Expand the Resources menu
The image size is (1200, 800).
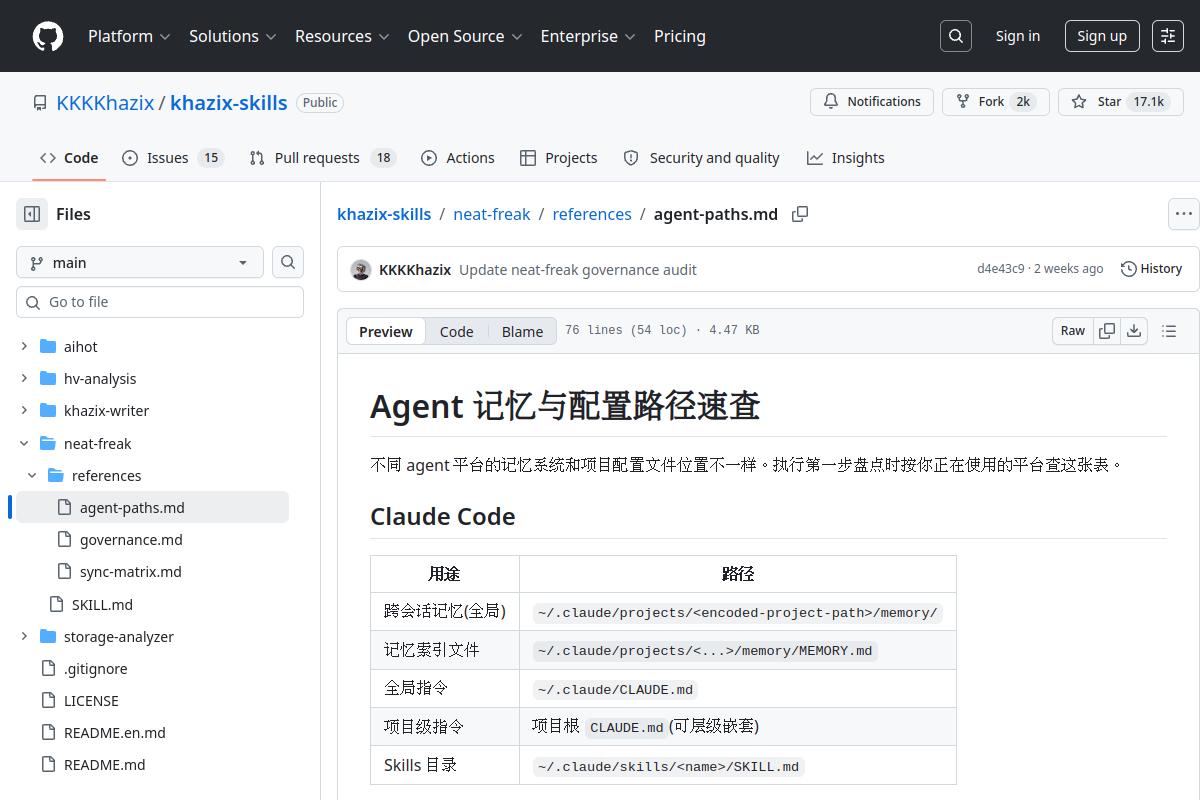(342, 36)
